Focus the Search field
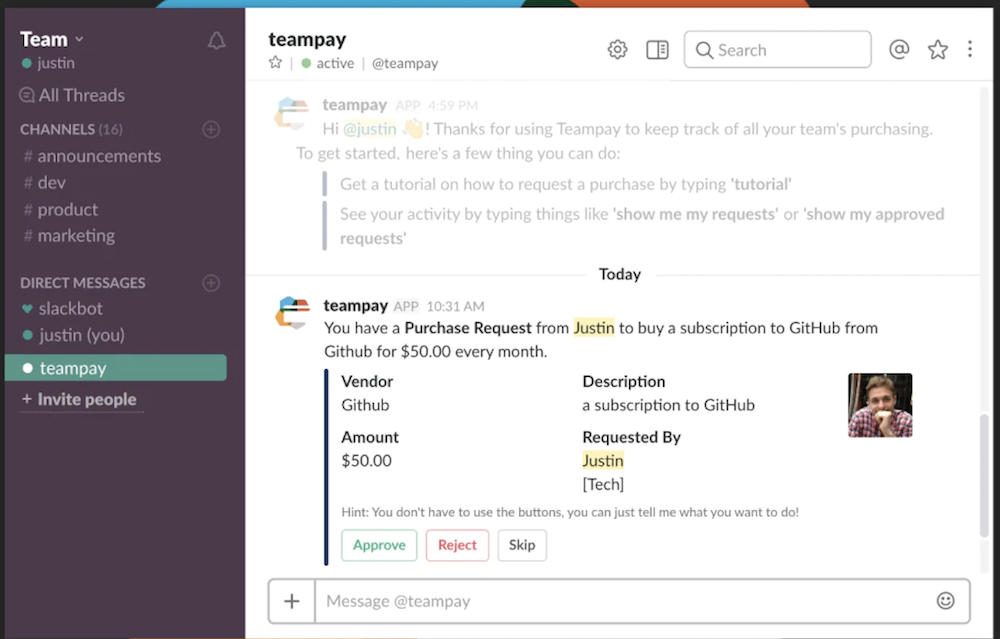Viewport: 1000px width, 639px height. coord(777,50)
